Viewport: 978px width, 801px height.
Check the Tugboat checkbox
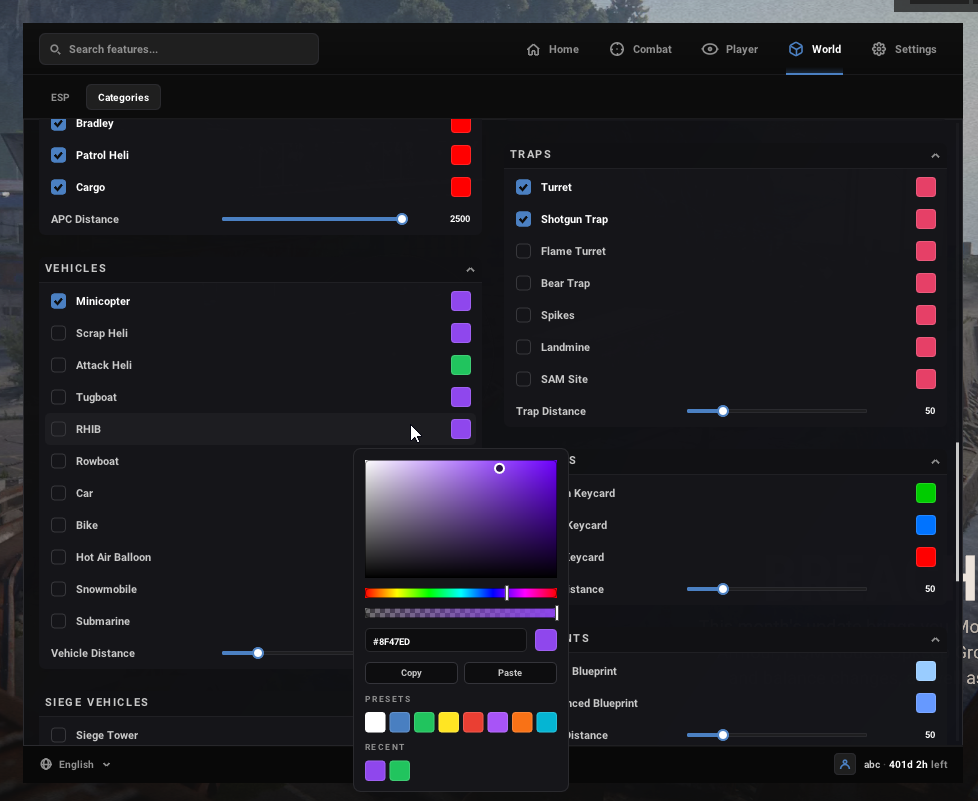click(x=59, y=397)
